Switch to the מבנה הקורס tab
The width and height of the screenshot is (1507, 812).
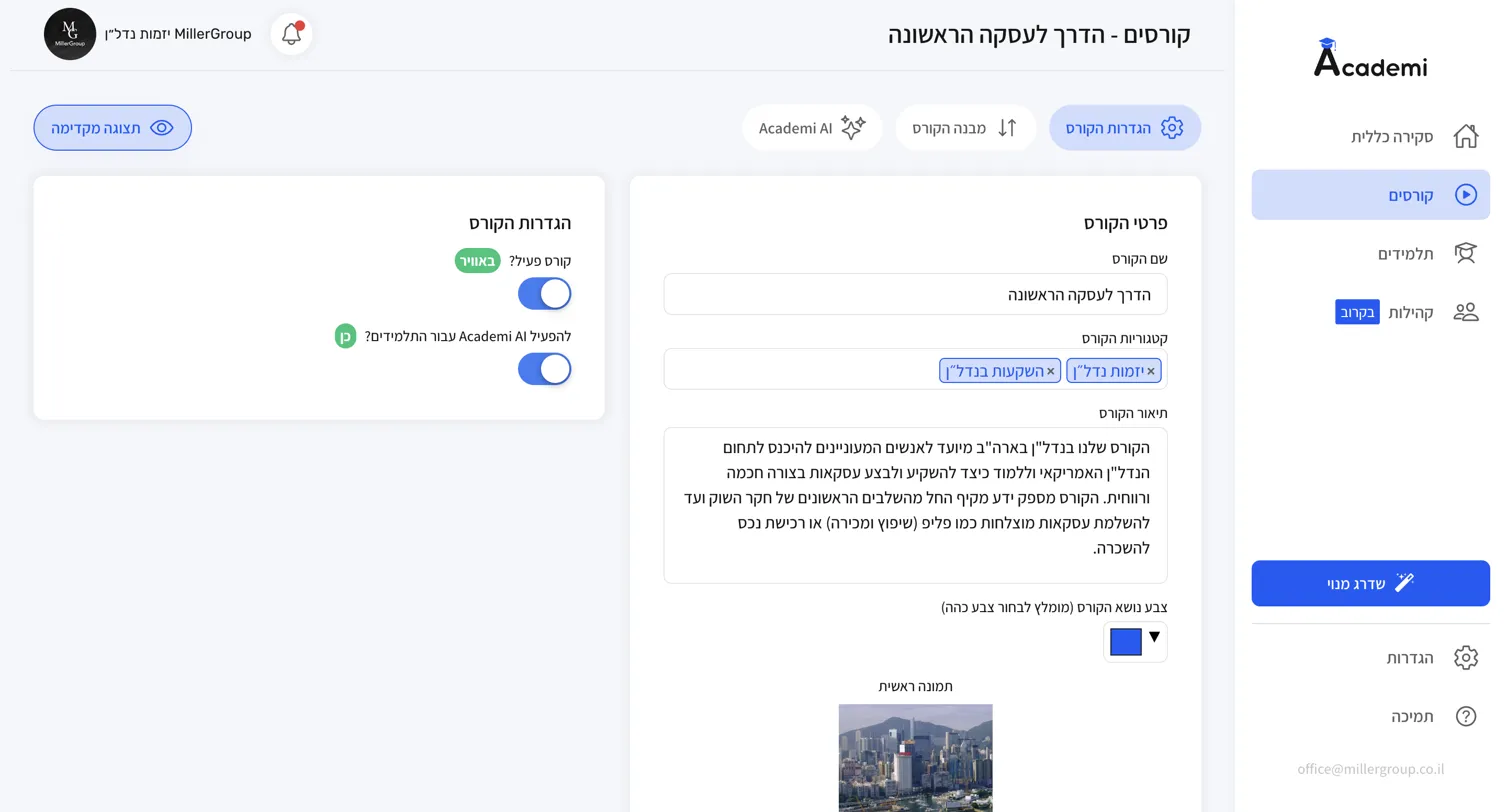(964, 127)
